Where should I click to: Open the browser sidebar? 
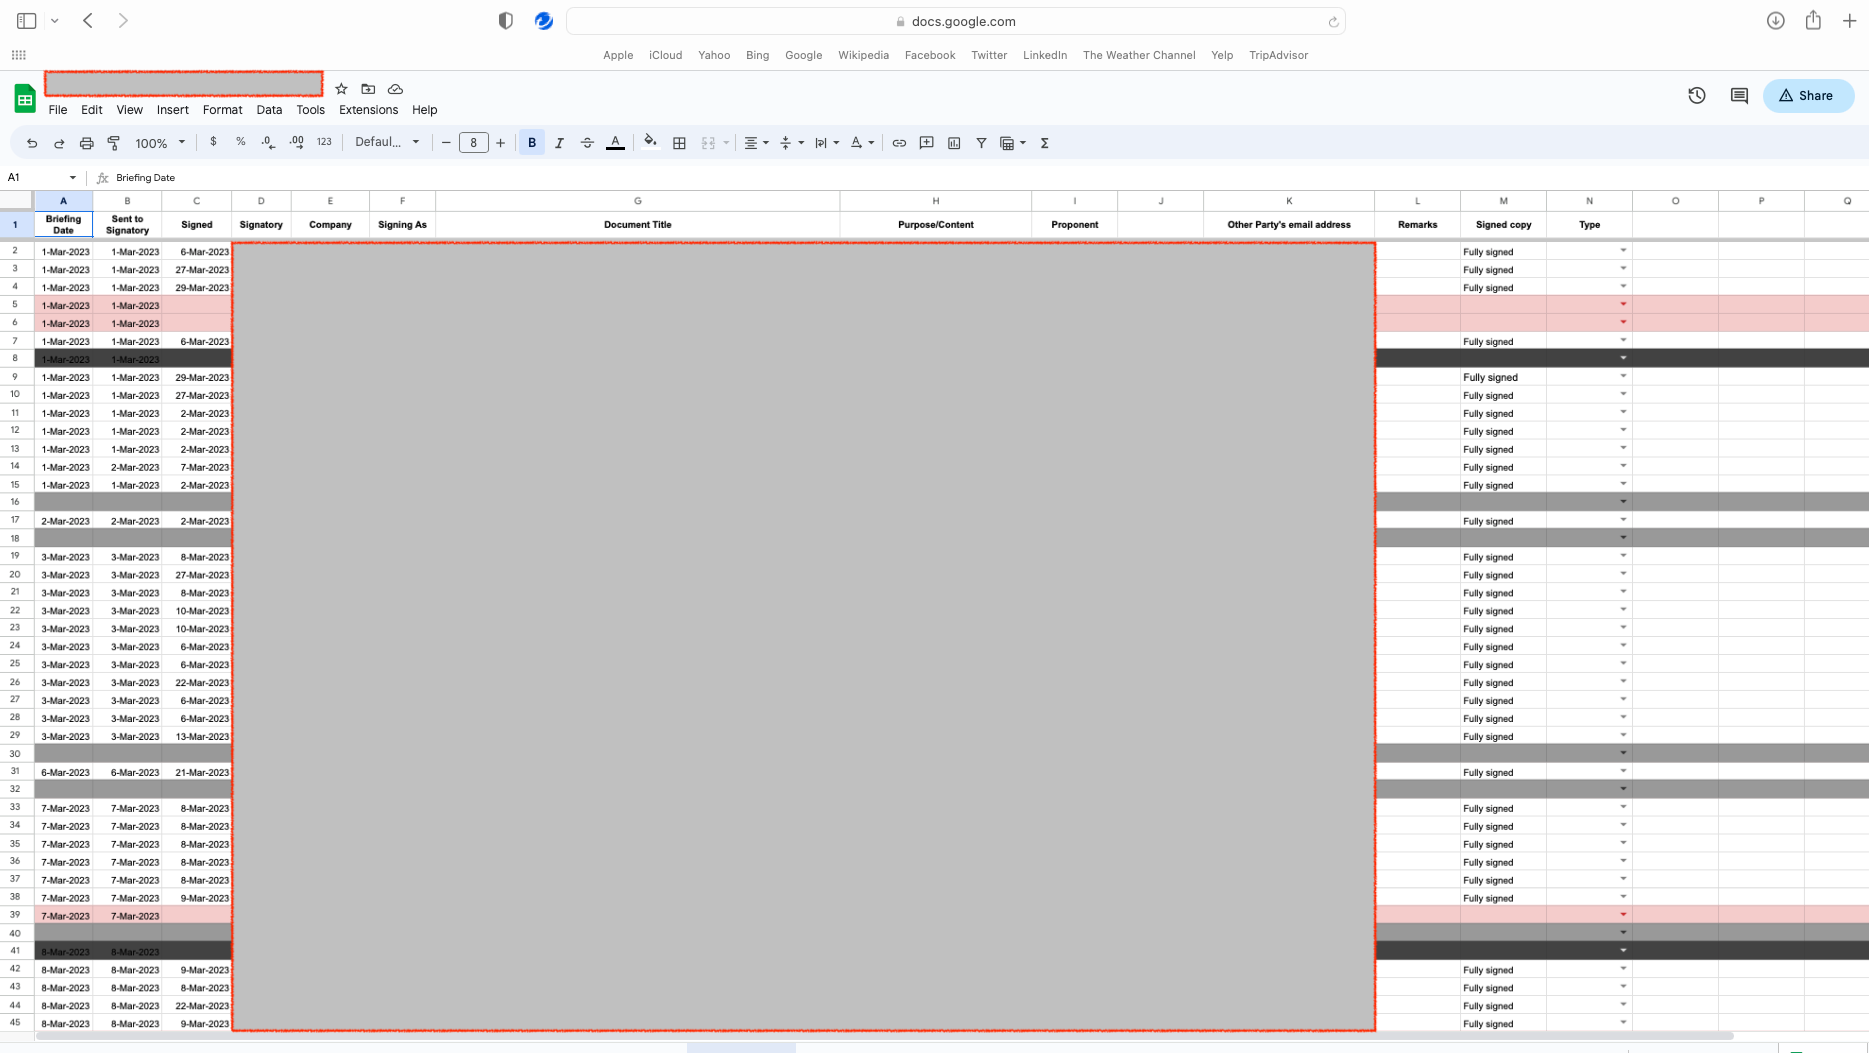tap(27, 21)
